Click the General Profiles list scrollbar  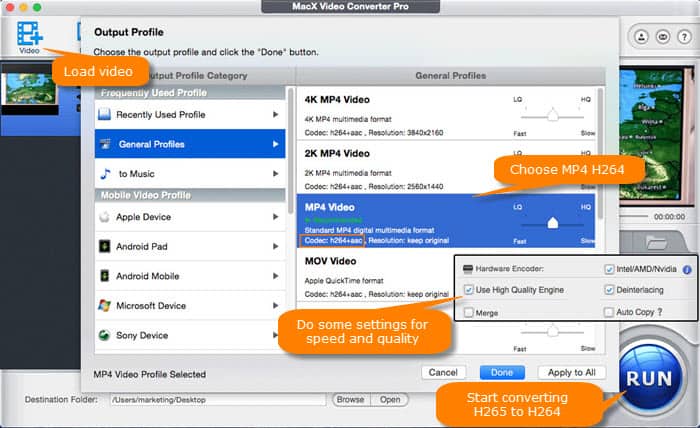point(600,152)
